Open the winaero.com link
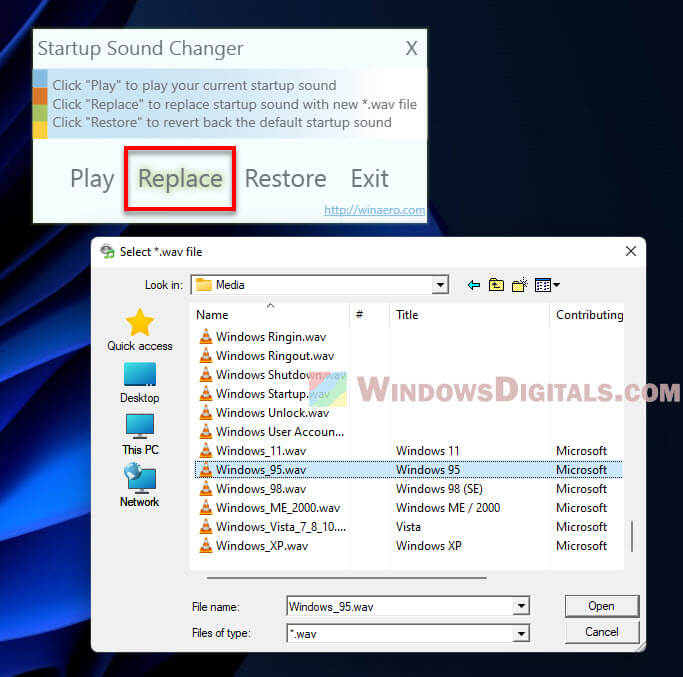Viewport: 683px width, 677px height. [375, 210]
